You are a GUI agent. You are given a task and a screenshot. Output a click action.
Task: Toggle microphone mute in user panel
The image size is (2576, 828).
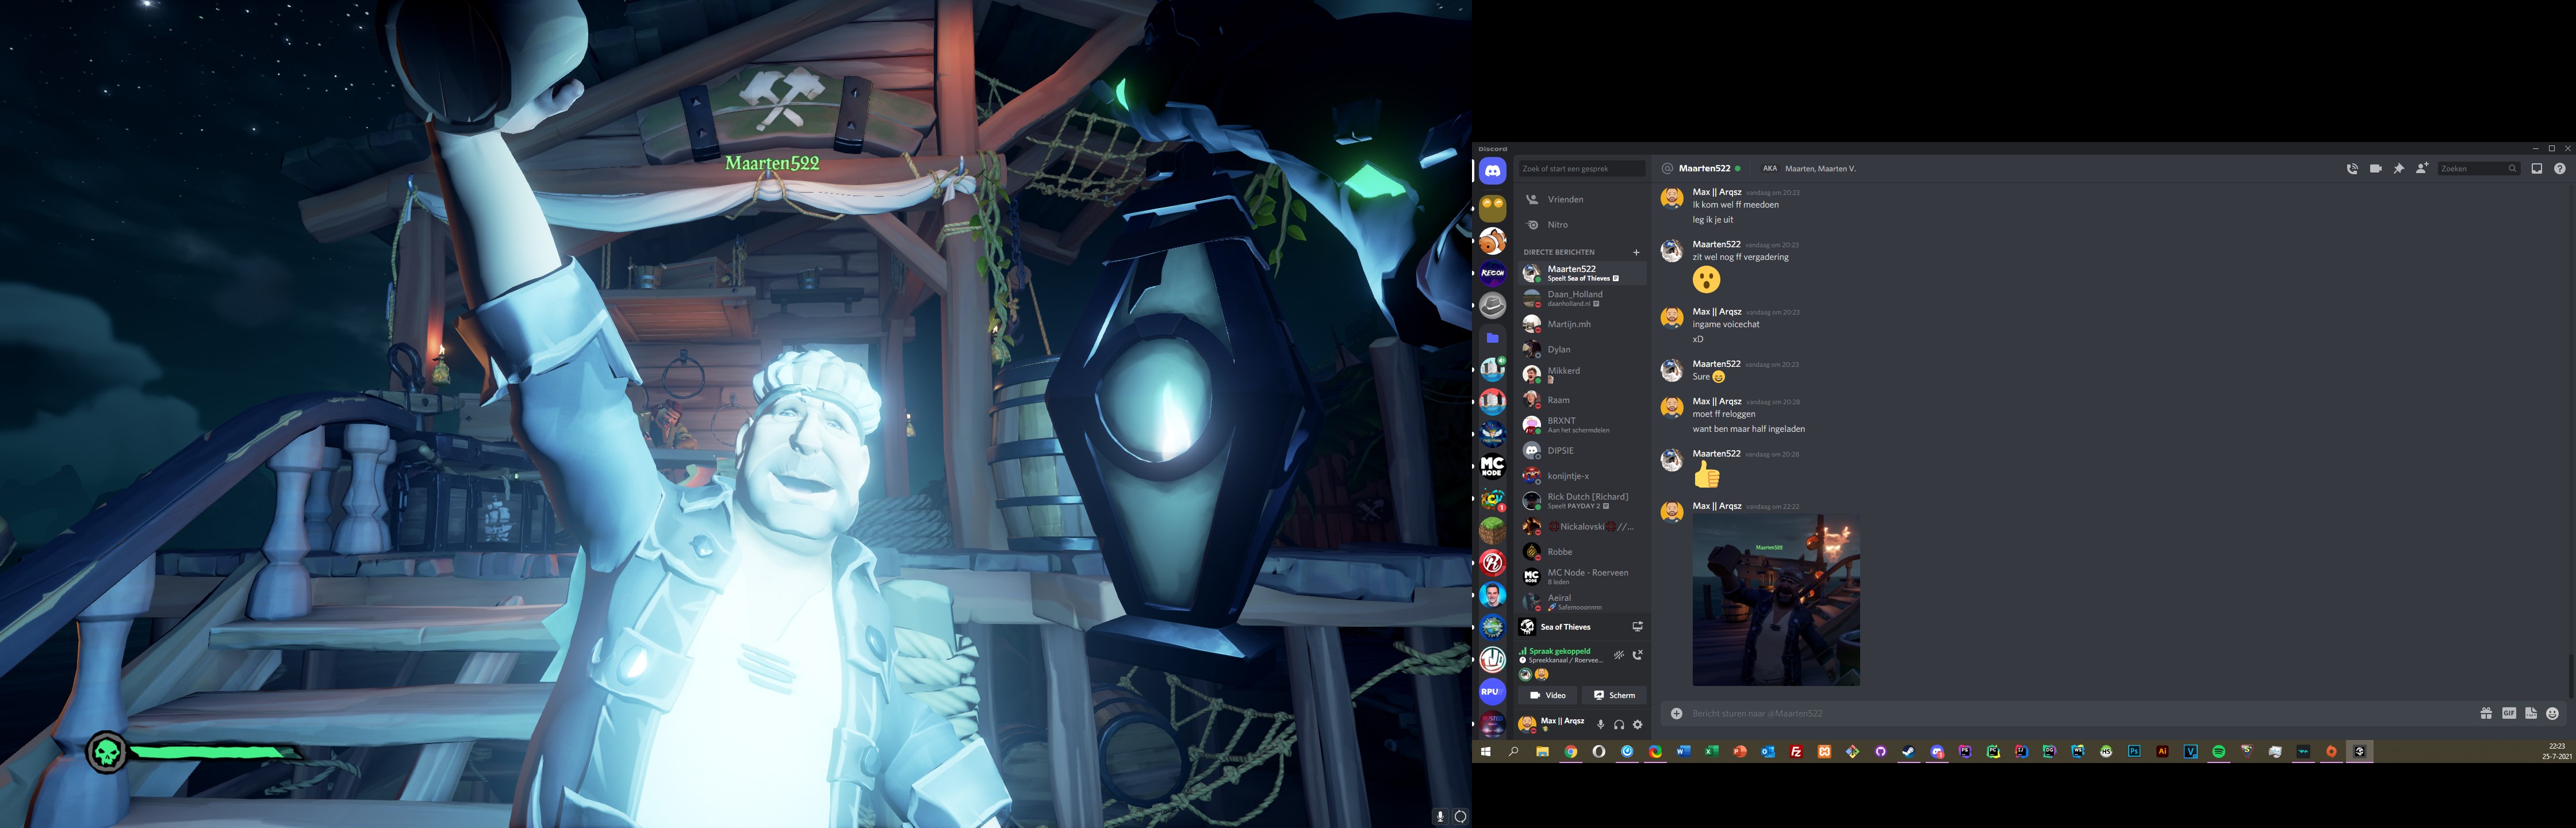[x=1600, y=724]
